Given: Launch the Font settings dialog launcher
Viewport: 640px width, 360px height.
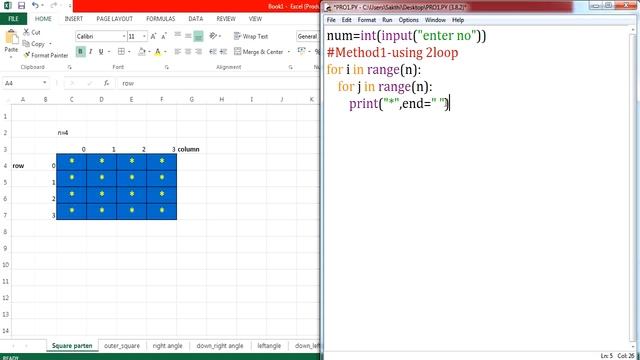Looking at the screenshot, I should pyautogui.click(x=167, y=67).
